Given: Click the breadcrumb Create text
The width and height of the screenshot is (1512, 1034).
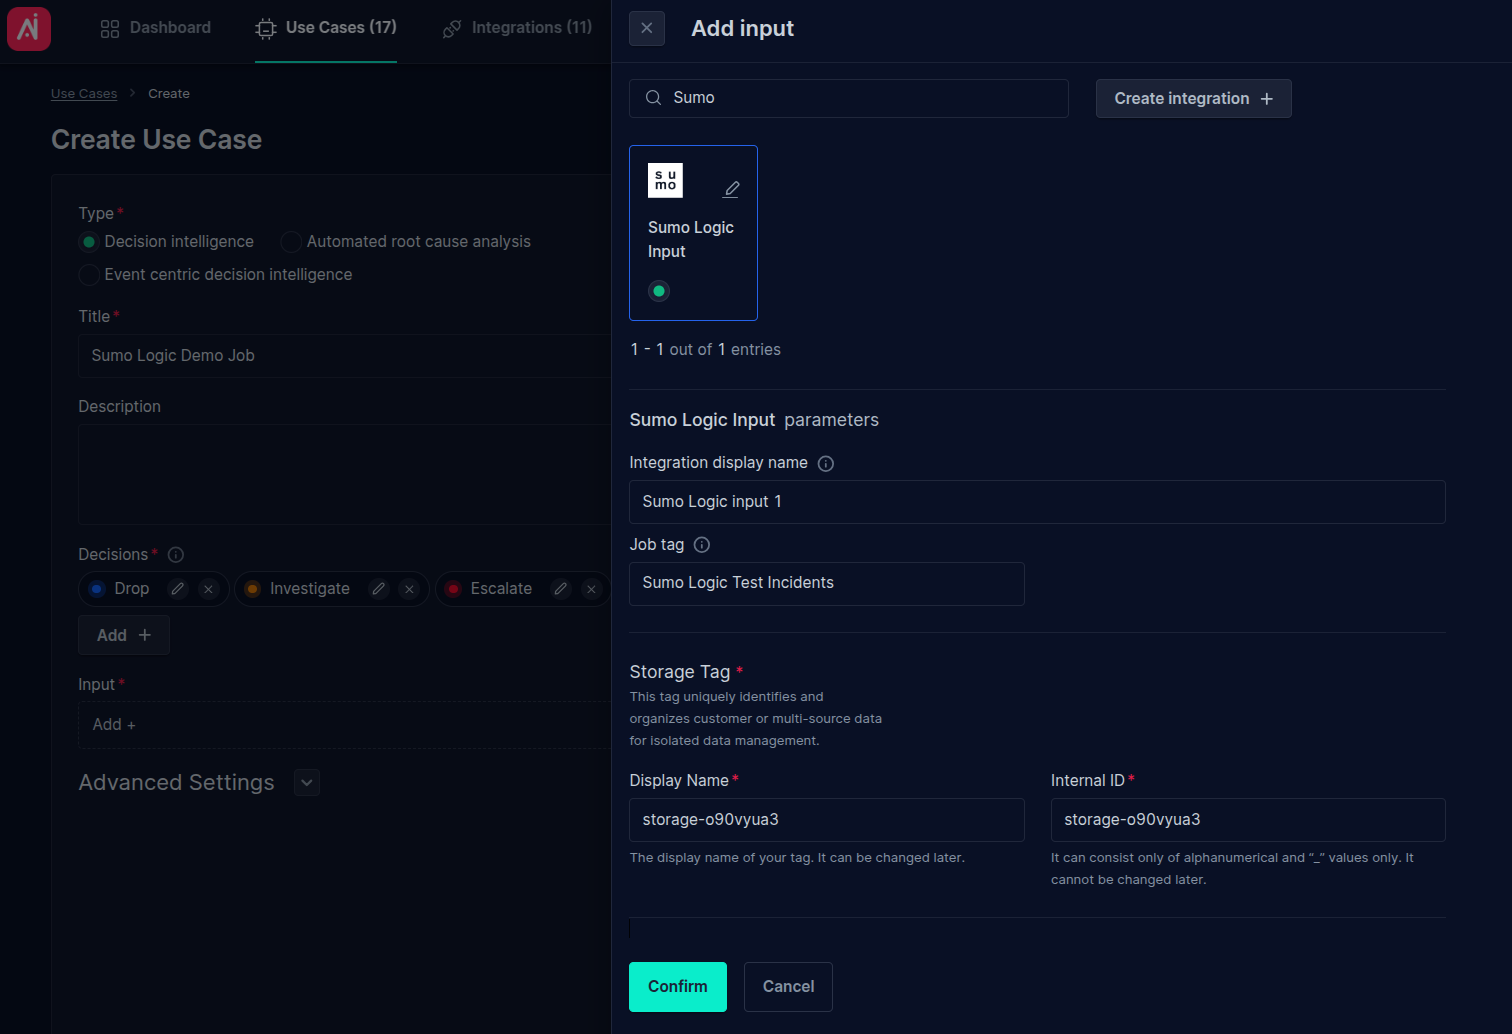Looking at the screenshot, I should (x=169, y=93).
